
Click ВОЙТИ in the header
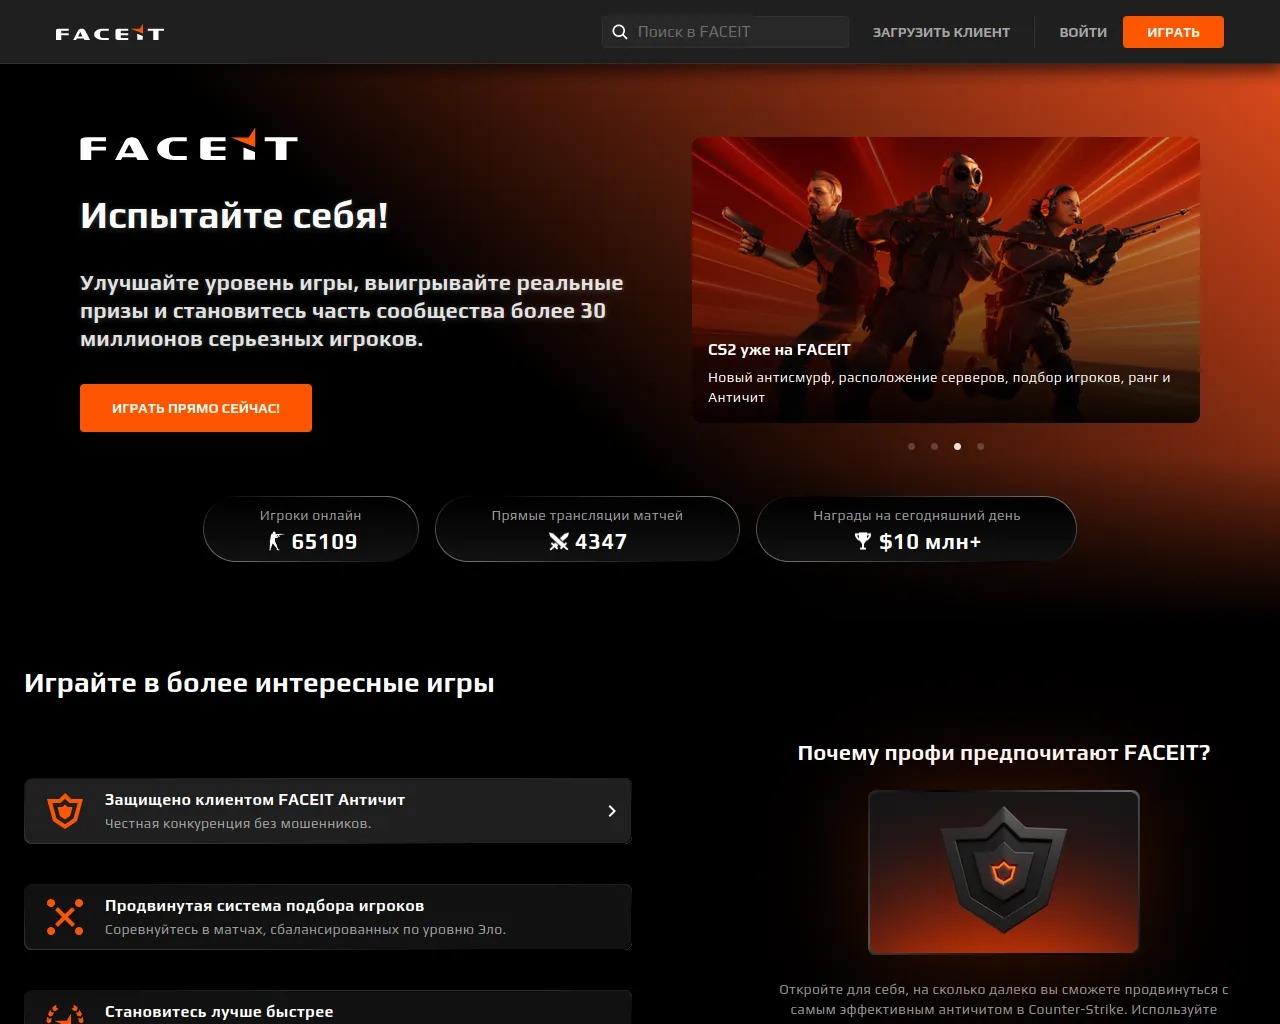(x=1083, y=32)
